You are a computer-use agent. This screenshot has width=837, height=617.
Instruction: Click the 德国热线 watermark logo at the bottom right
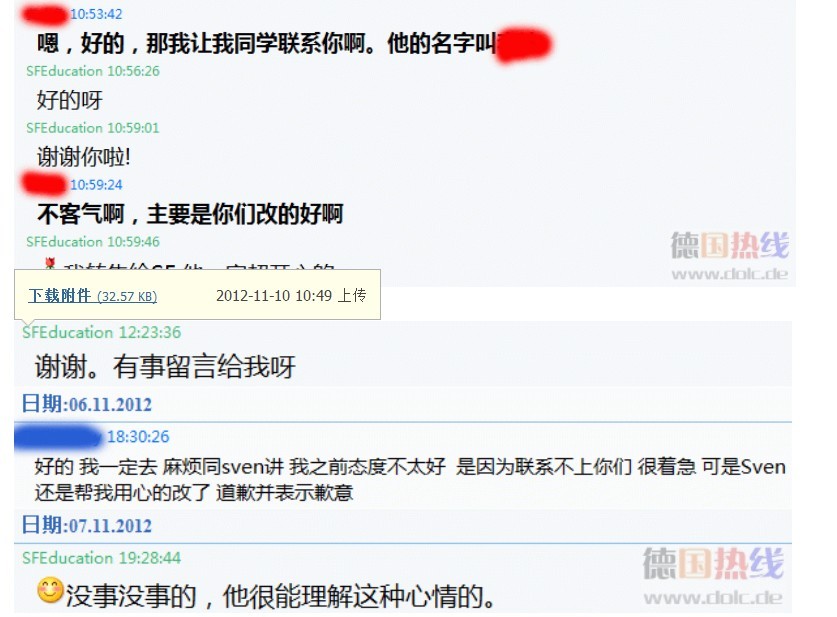pyautogui.click(x=713, y=564)
